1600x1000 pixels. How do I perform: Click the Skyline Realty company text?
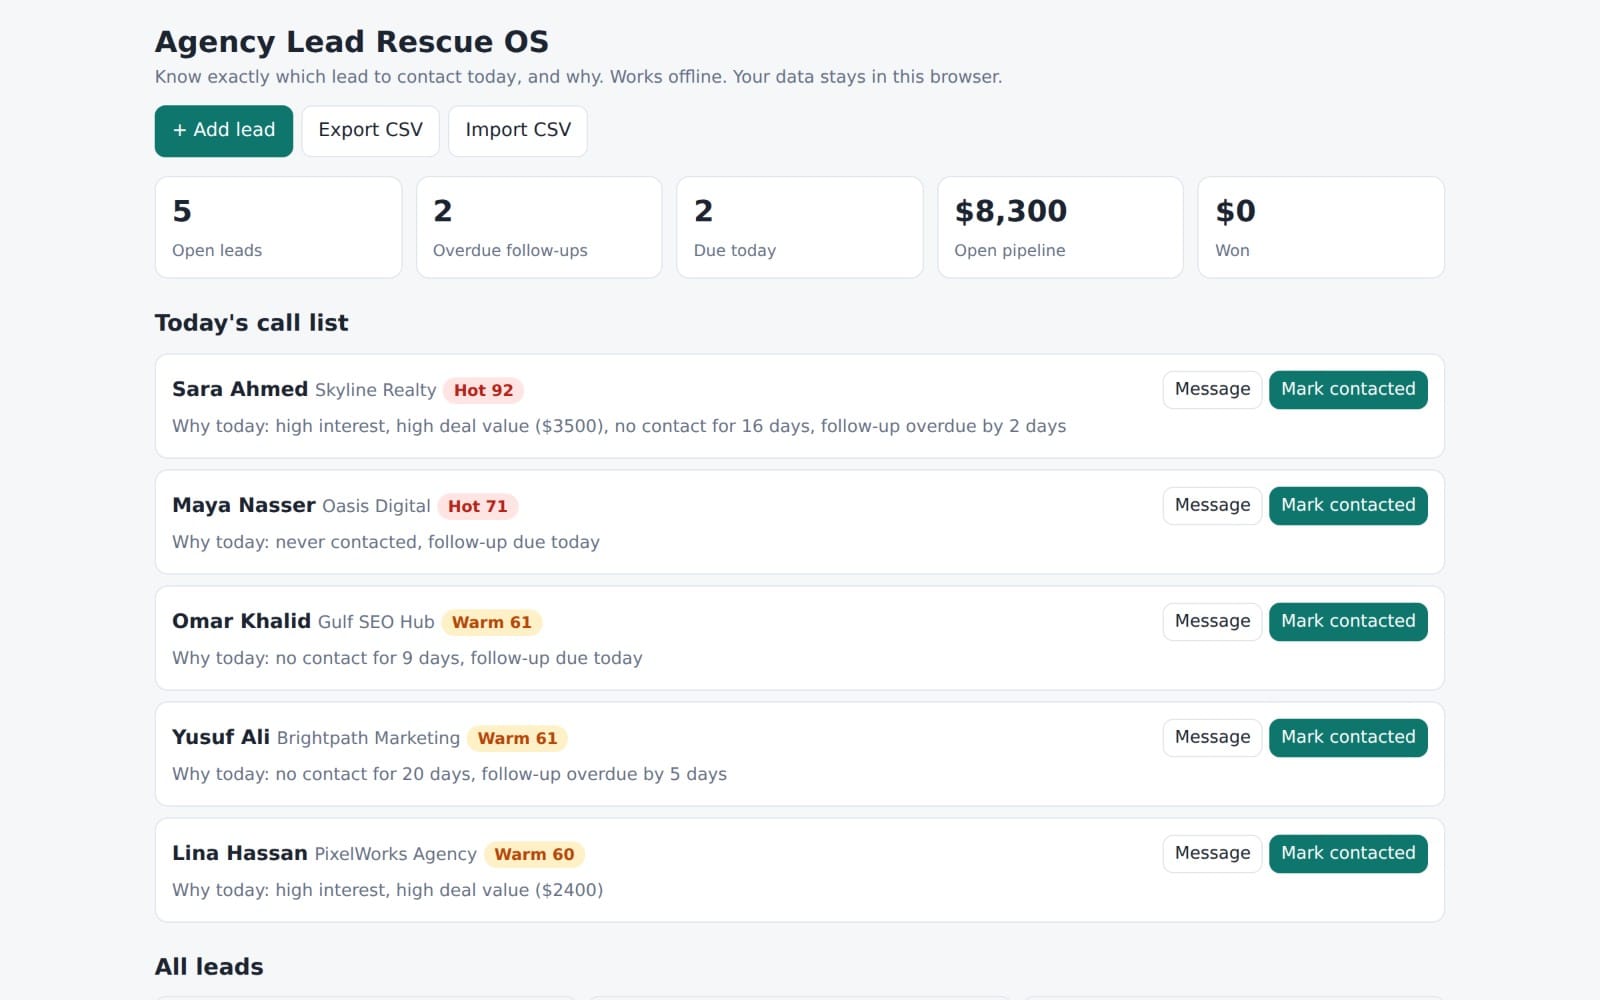click(376, 390)
